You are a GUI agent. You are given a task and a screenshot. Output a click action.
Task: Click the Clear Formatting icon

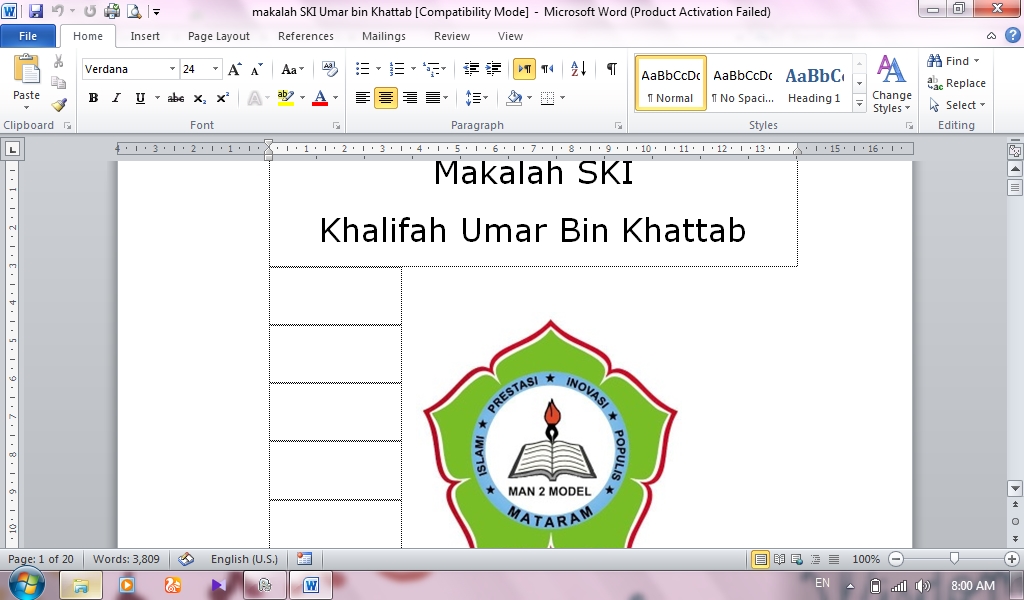[x=330, y=69]
